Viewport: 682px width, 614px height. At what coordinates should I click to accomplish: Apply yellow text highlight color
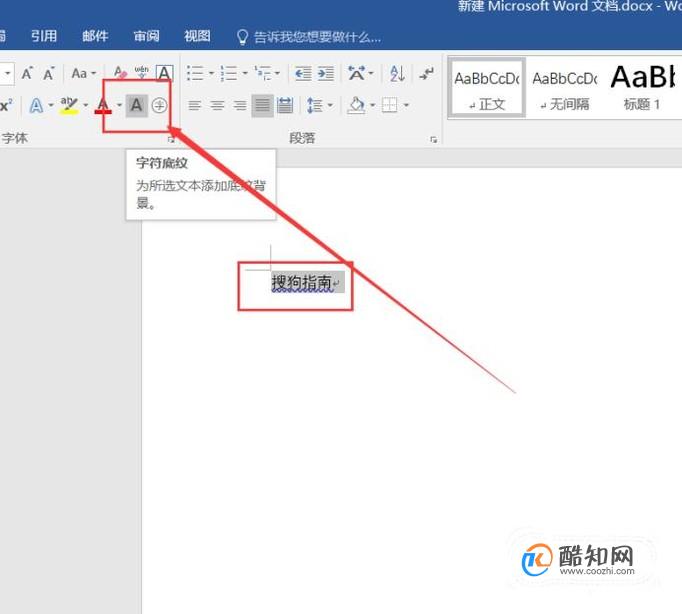(x=69, y=106)
